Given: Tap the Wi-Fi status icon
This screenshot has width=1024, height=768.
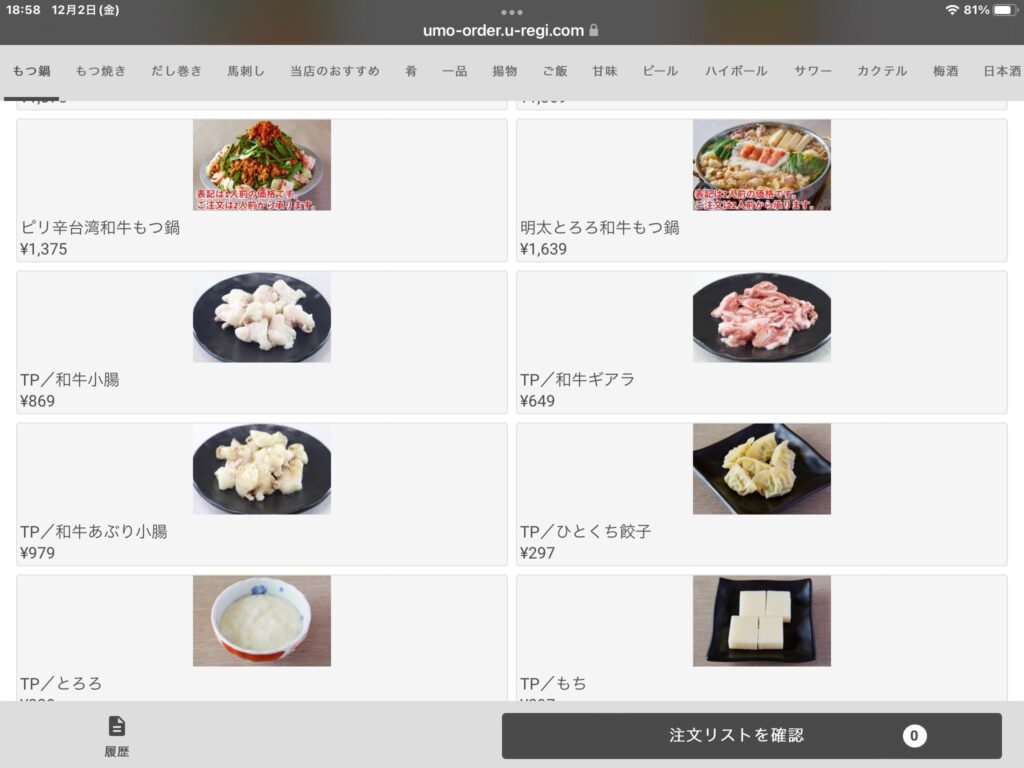Looking at the screenshot, I should coord(952,10).
